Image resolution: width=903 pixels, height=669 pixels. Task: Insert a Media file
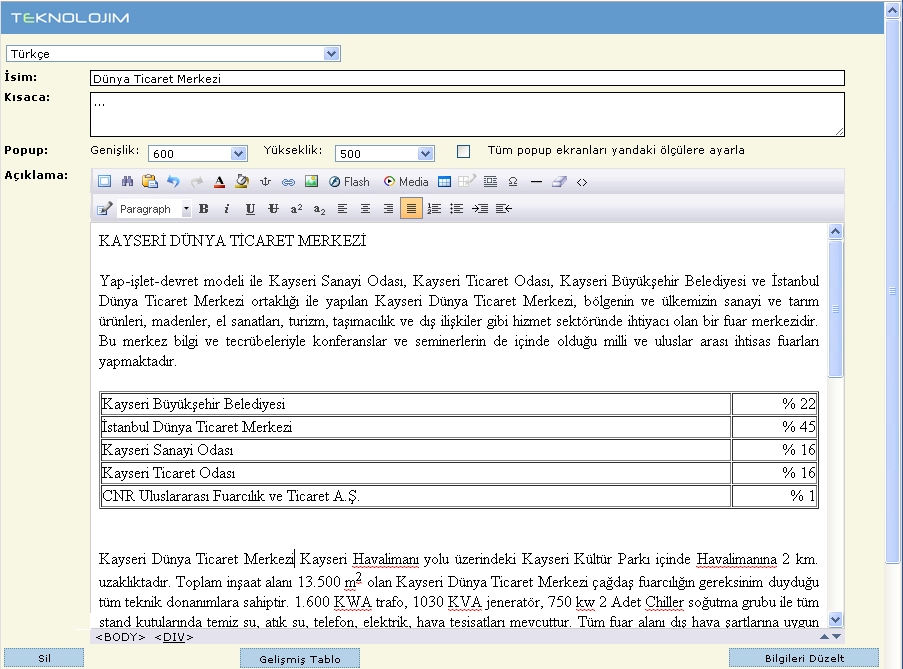406,182
